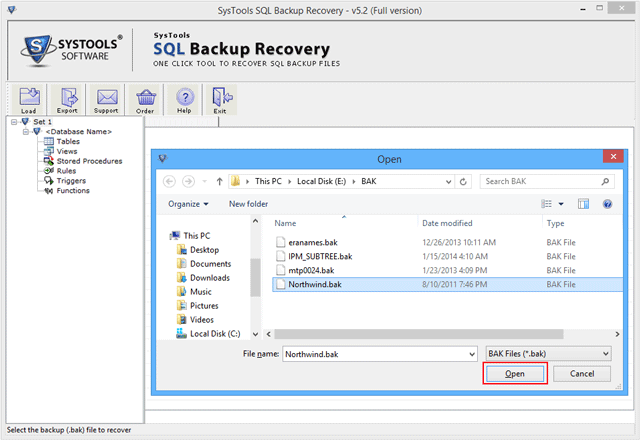Open the view options dropdown arrow
Viewport: 640px width, 440px height.
click(561, 204)
